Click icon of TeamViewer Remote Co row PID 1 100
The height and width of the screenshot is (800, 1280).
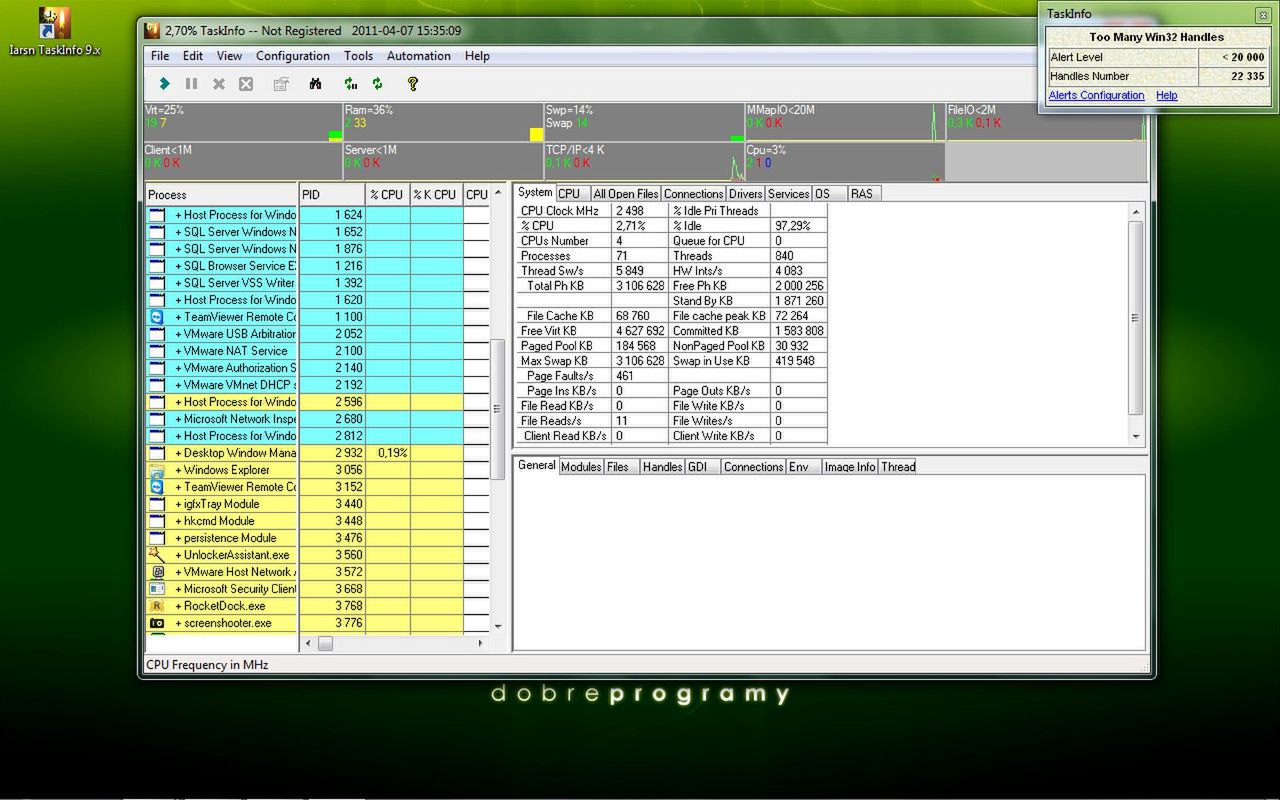[156, 317]
